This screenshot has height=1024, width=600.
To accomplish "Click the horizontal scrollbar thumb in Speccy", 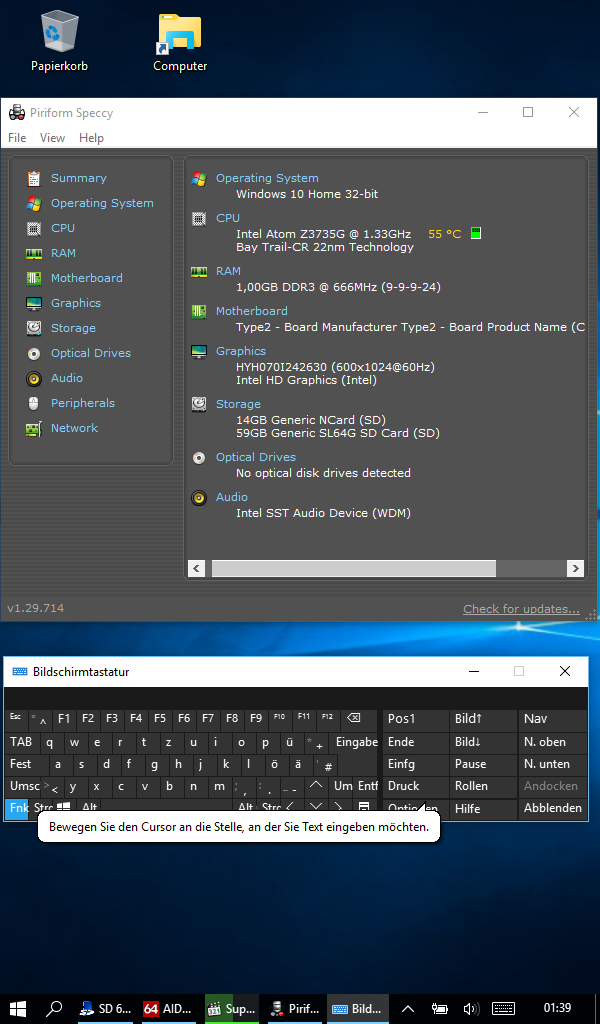I will click(354, 568).
